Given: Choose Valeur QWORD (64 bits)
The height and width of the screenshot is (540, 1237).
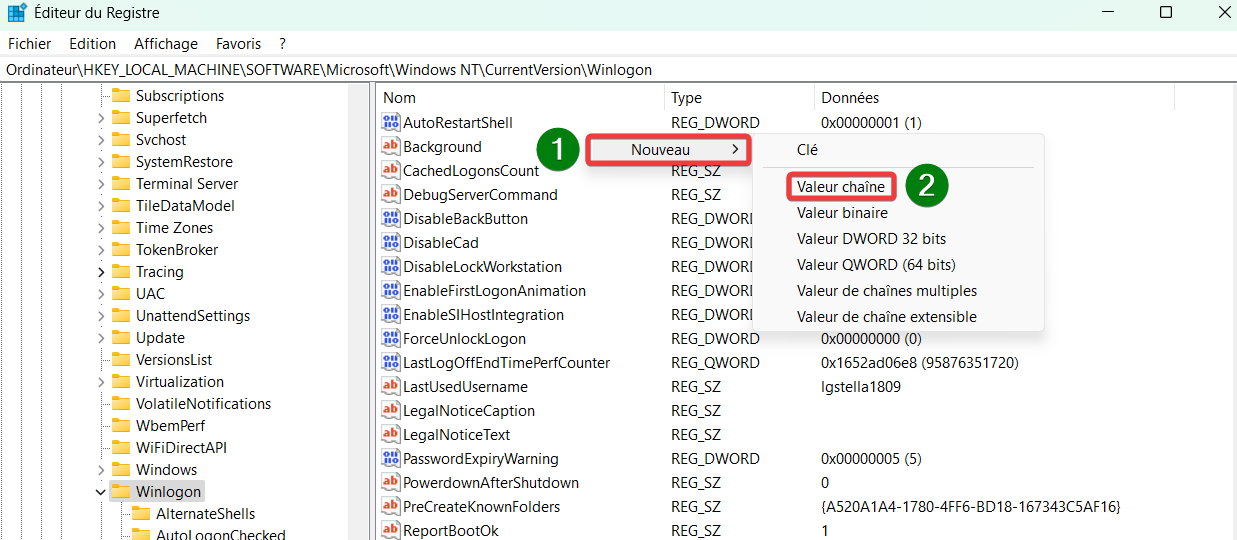Looking at the screenshot, I should (876, 265).
